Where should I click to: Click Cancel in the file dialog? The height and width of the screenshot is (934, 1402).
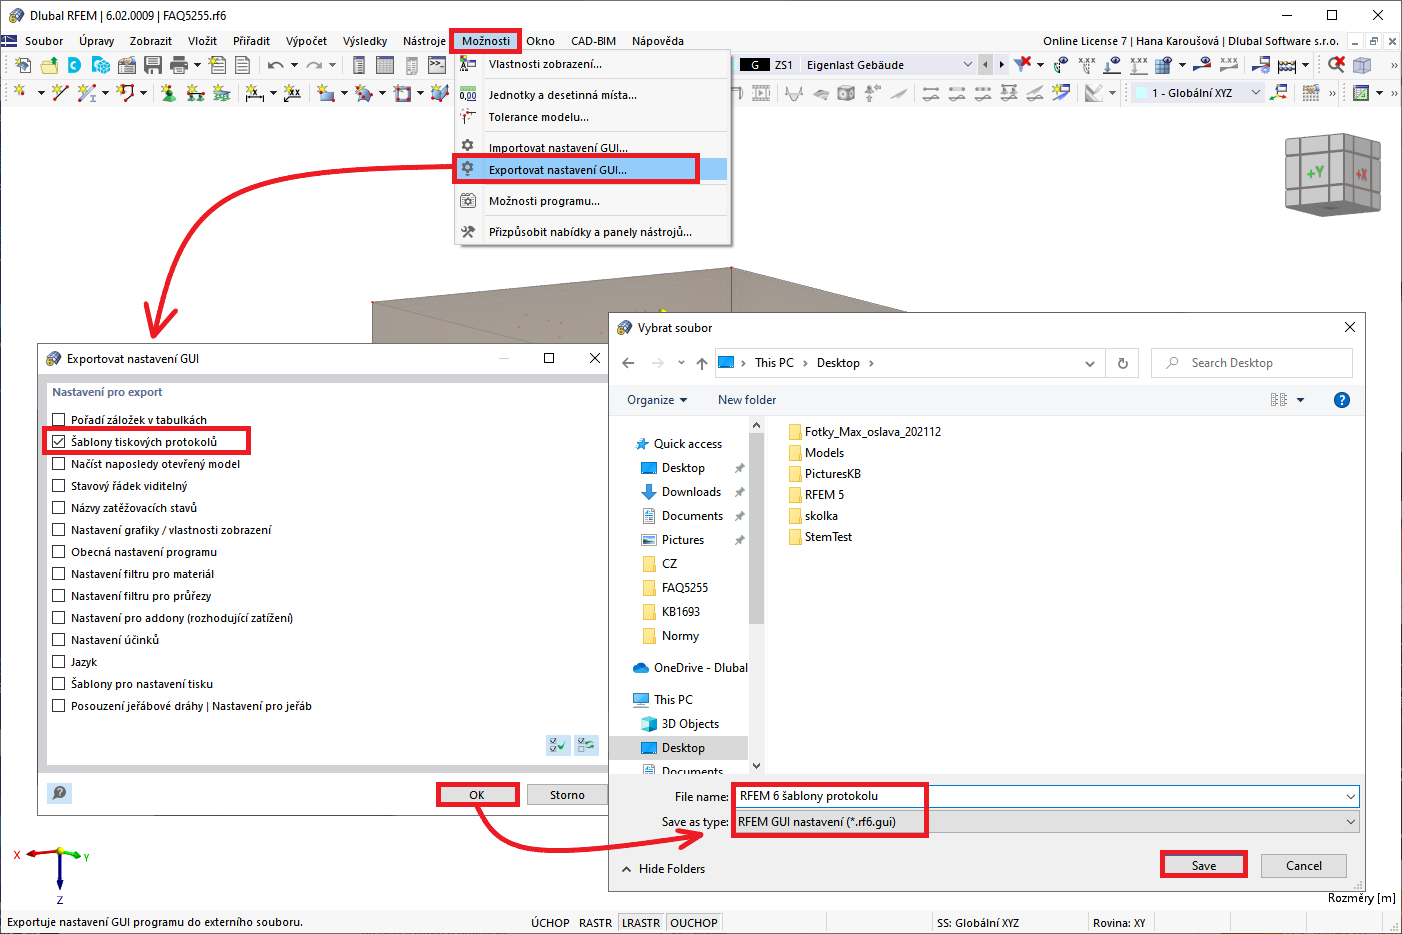click(1304, 866)
